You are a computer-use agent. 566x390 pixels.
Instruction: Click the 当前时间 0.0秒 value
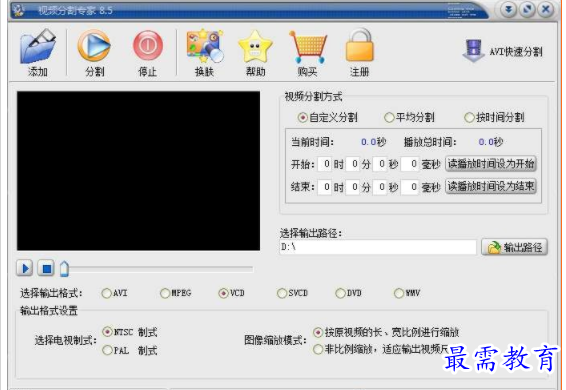point(374,142)
